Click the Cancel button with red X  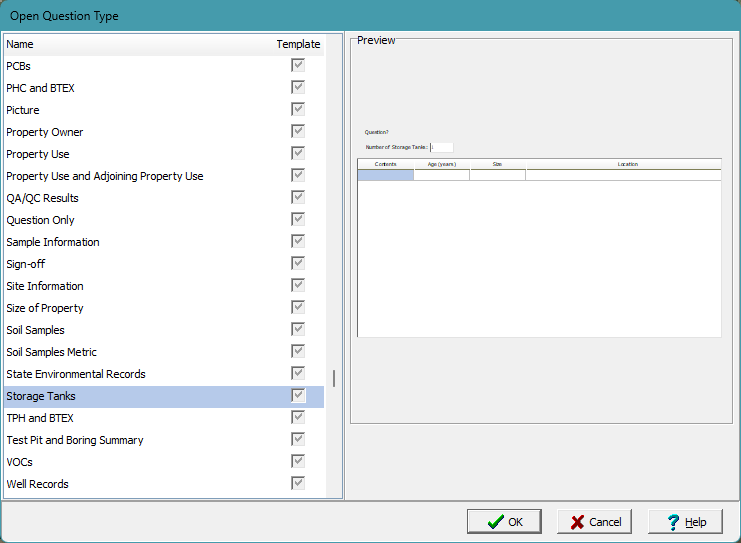[x=594, y=521]
